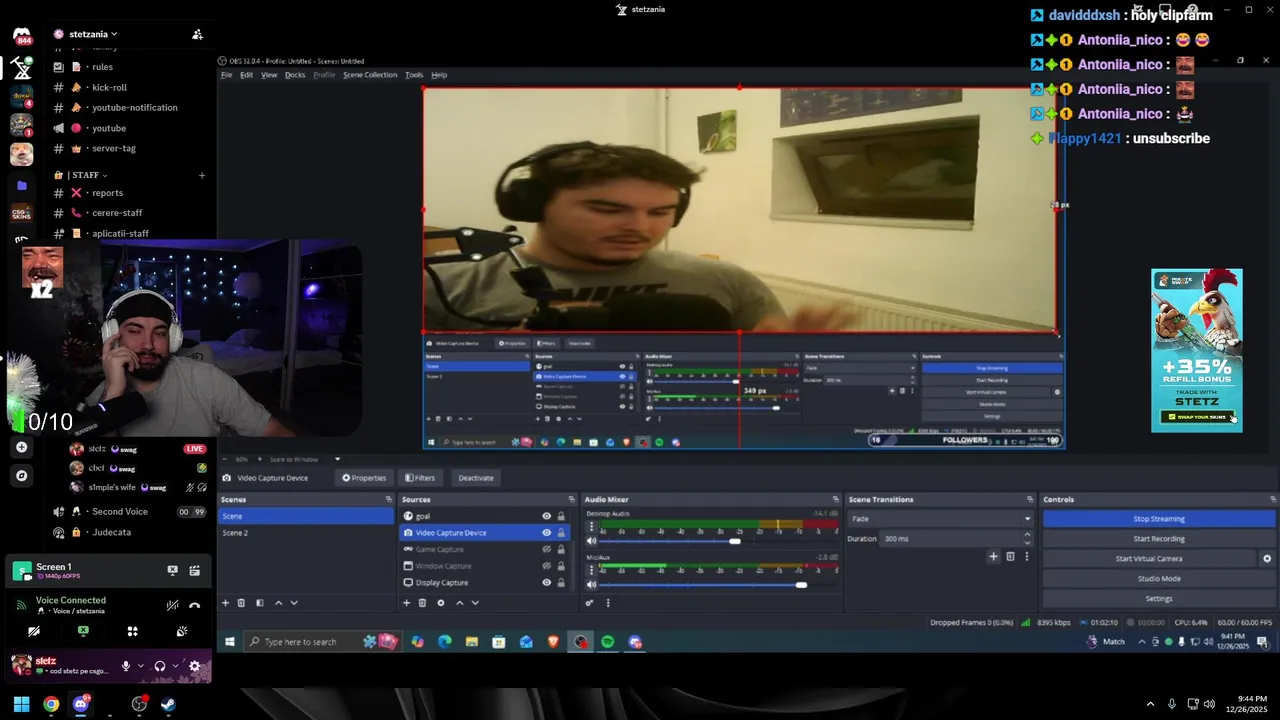
Task: Open scene transitions three-dot menu
Action: (x=1026, y=557)
